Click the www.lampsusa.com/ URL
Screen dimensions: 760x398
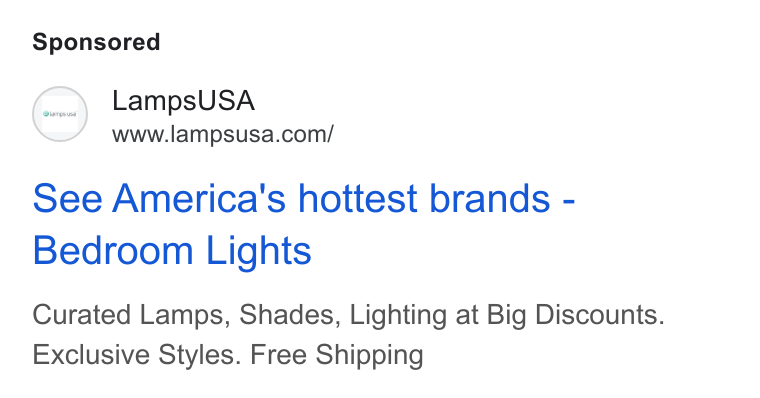point(223,134)
